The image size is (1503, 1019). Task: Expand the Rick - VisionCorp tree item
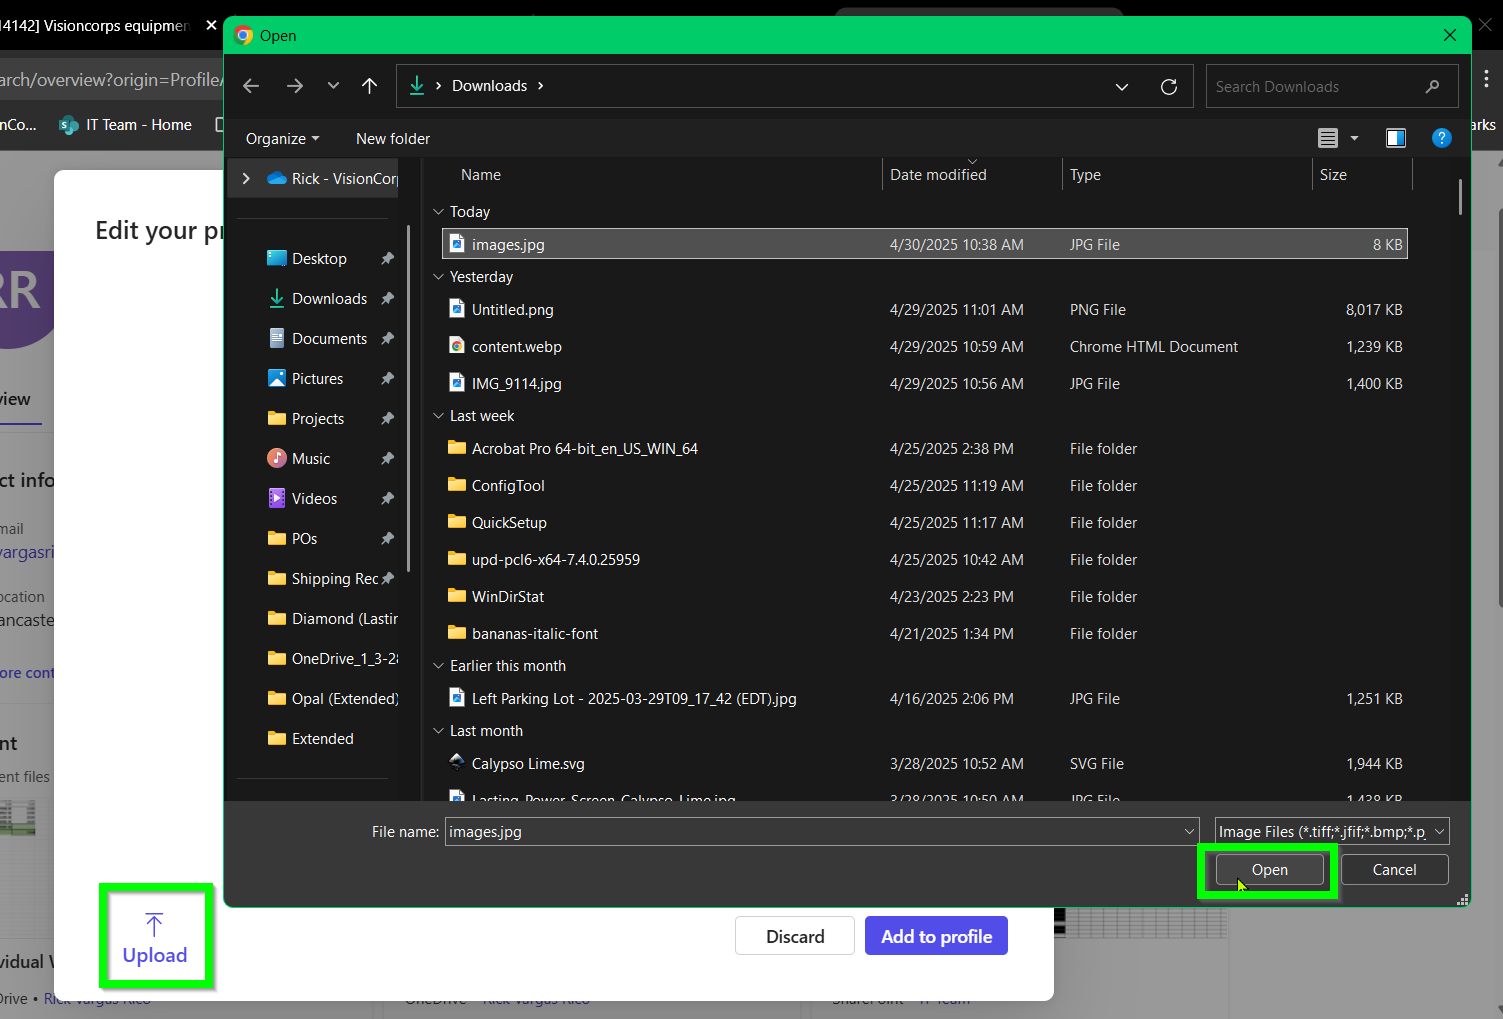coord(245,178)
